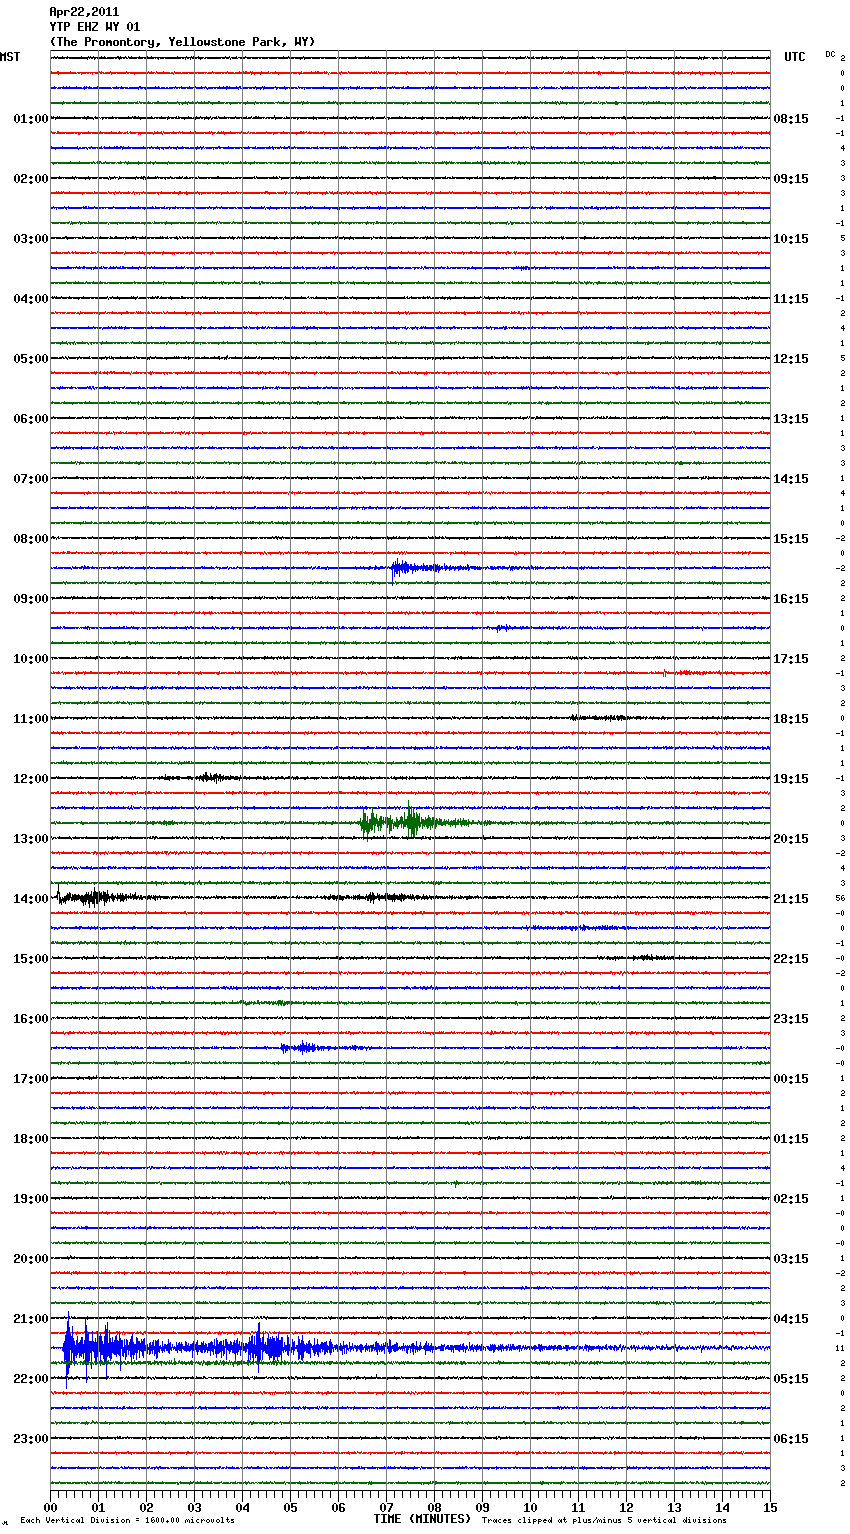This screenshot has width=850, height=1534.
Task: Click the 23:15 UTC time label
Action: click(791, 1019)
